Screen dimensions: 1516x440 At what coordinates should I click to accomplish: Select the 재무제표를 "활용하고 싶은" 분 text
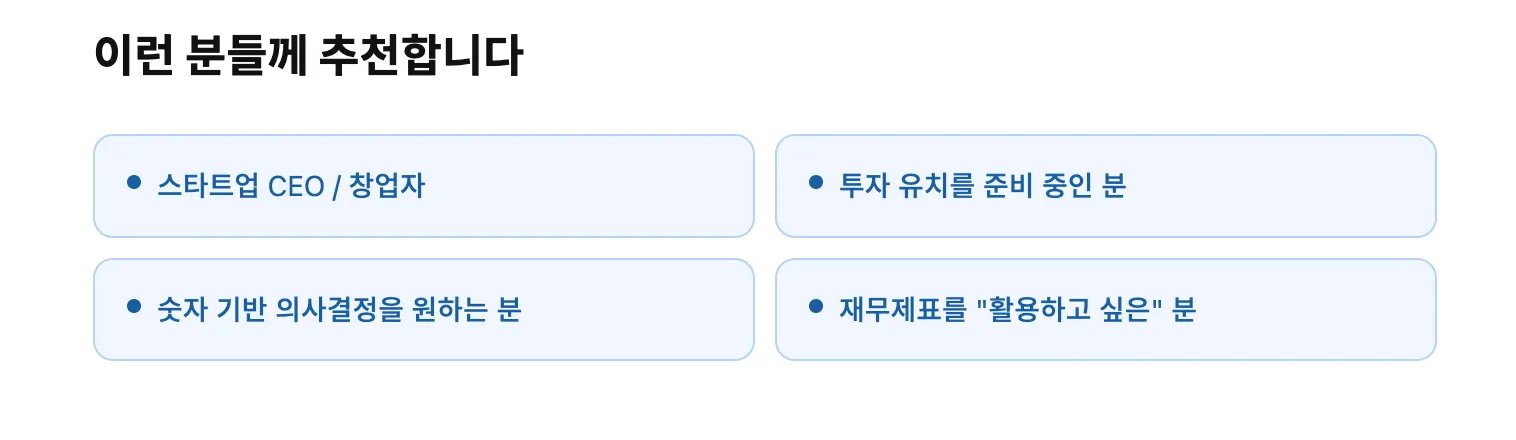1017,310
